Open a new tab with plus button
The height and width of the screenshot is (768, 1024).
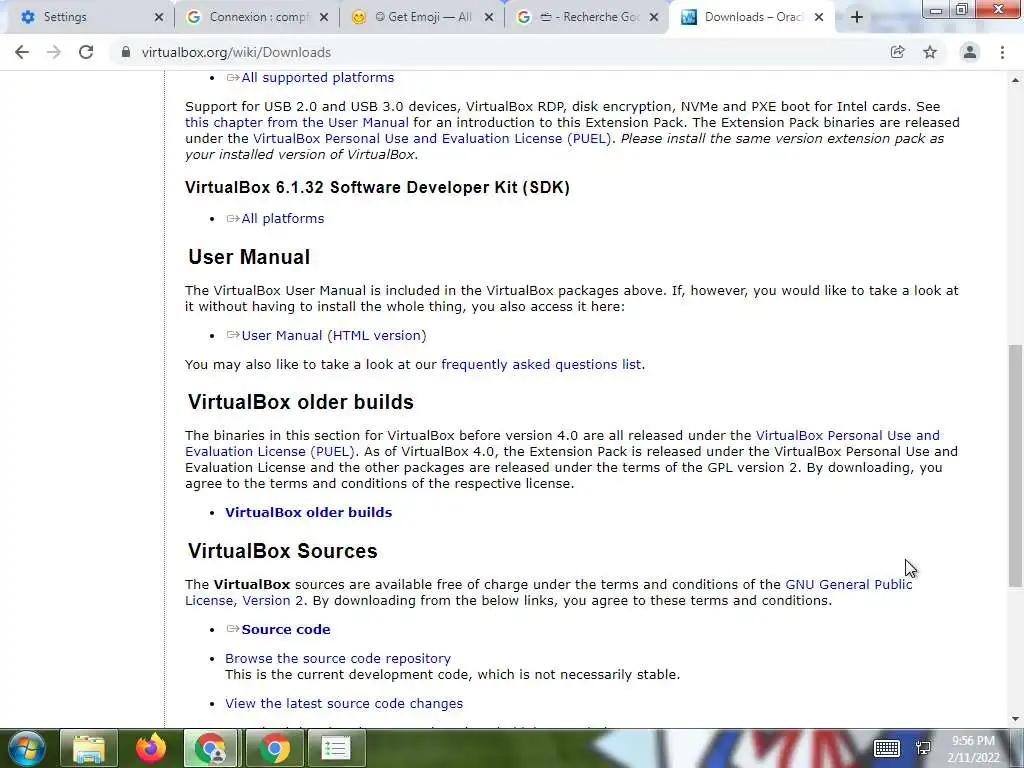click(857, 17)
